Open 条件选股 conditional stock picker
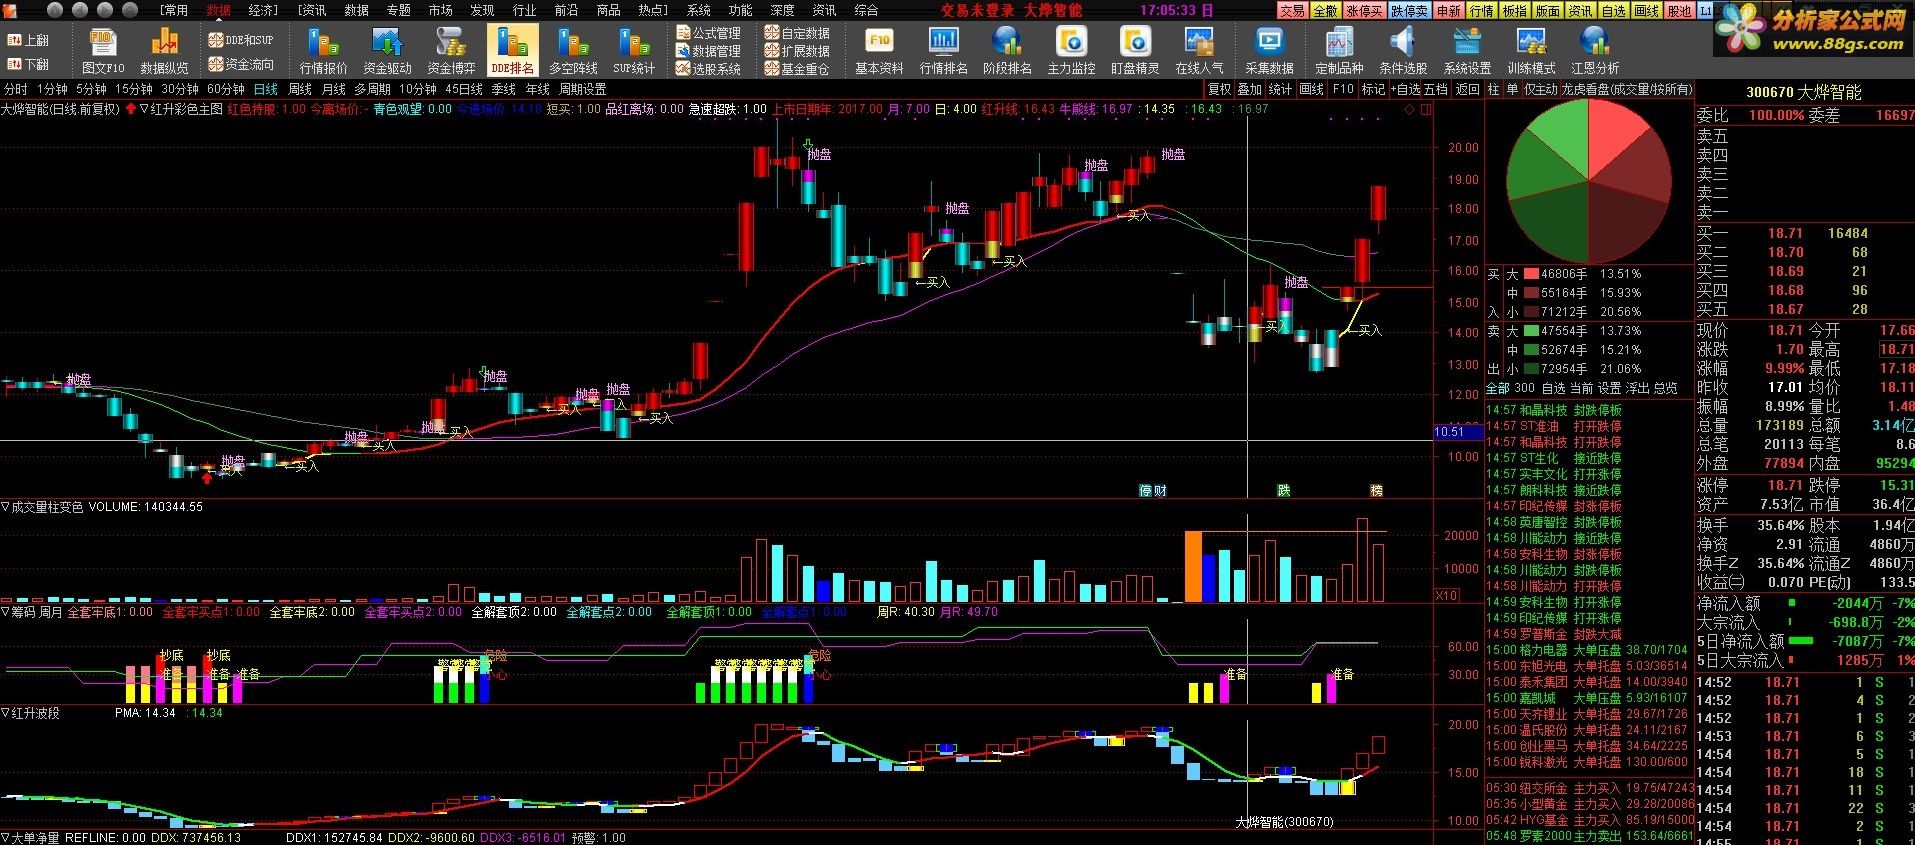 pos(1403,51)
